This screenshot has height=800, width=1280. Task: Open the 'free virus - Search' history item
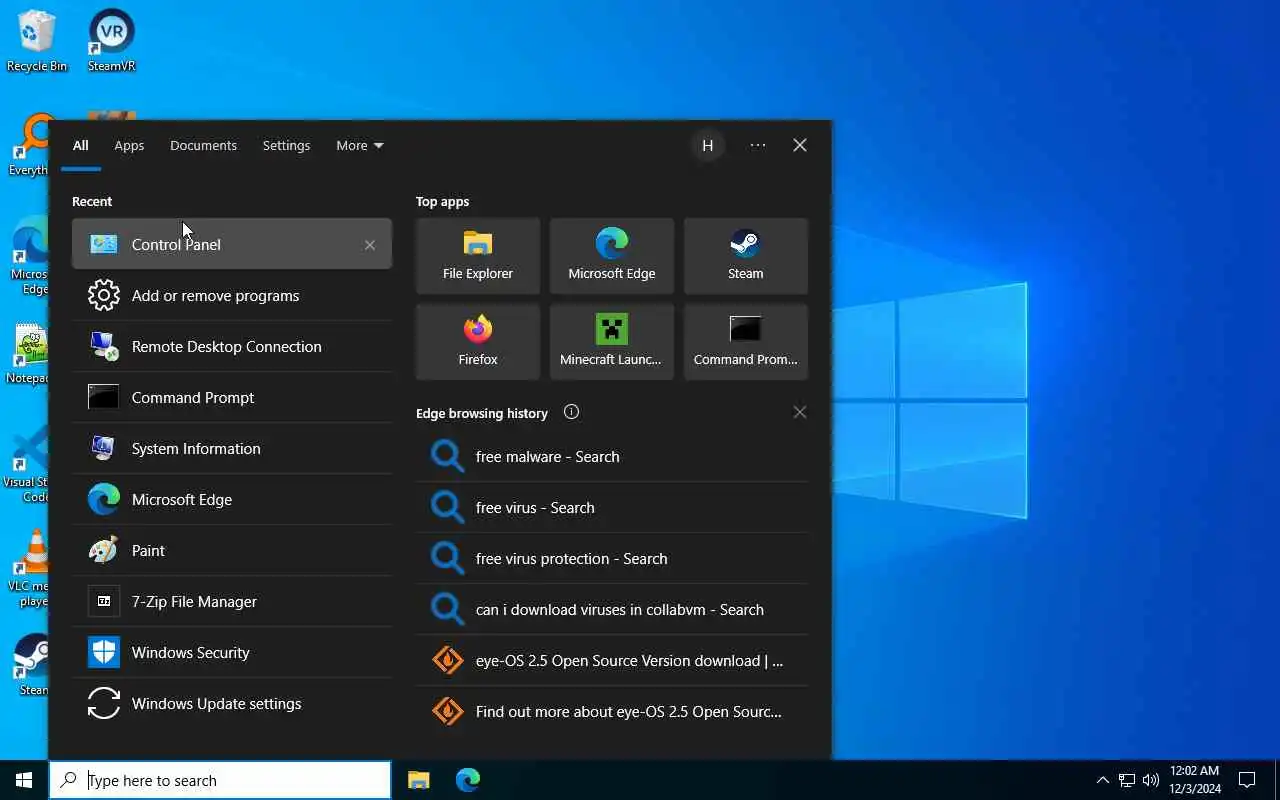(x=612, y=507)
